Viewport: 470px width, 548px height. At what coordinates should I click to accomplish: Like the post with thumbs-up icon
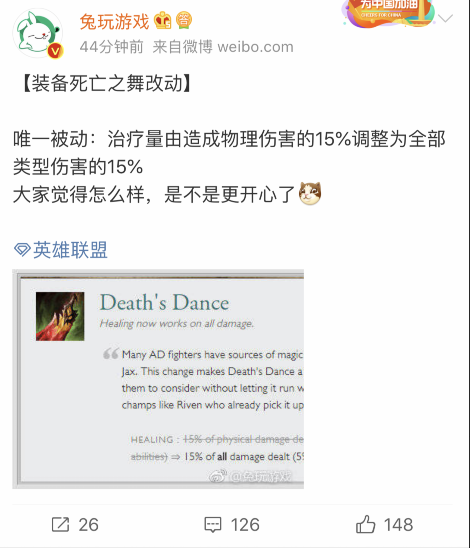point(365,524)
